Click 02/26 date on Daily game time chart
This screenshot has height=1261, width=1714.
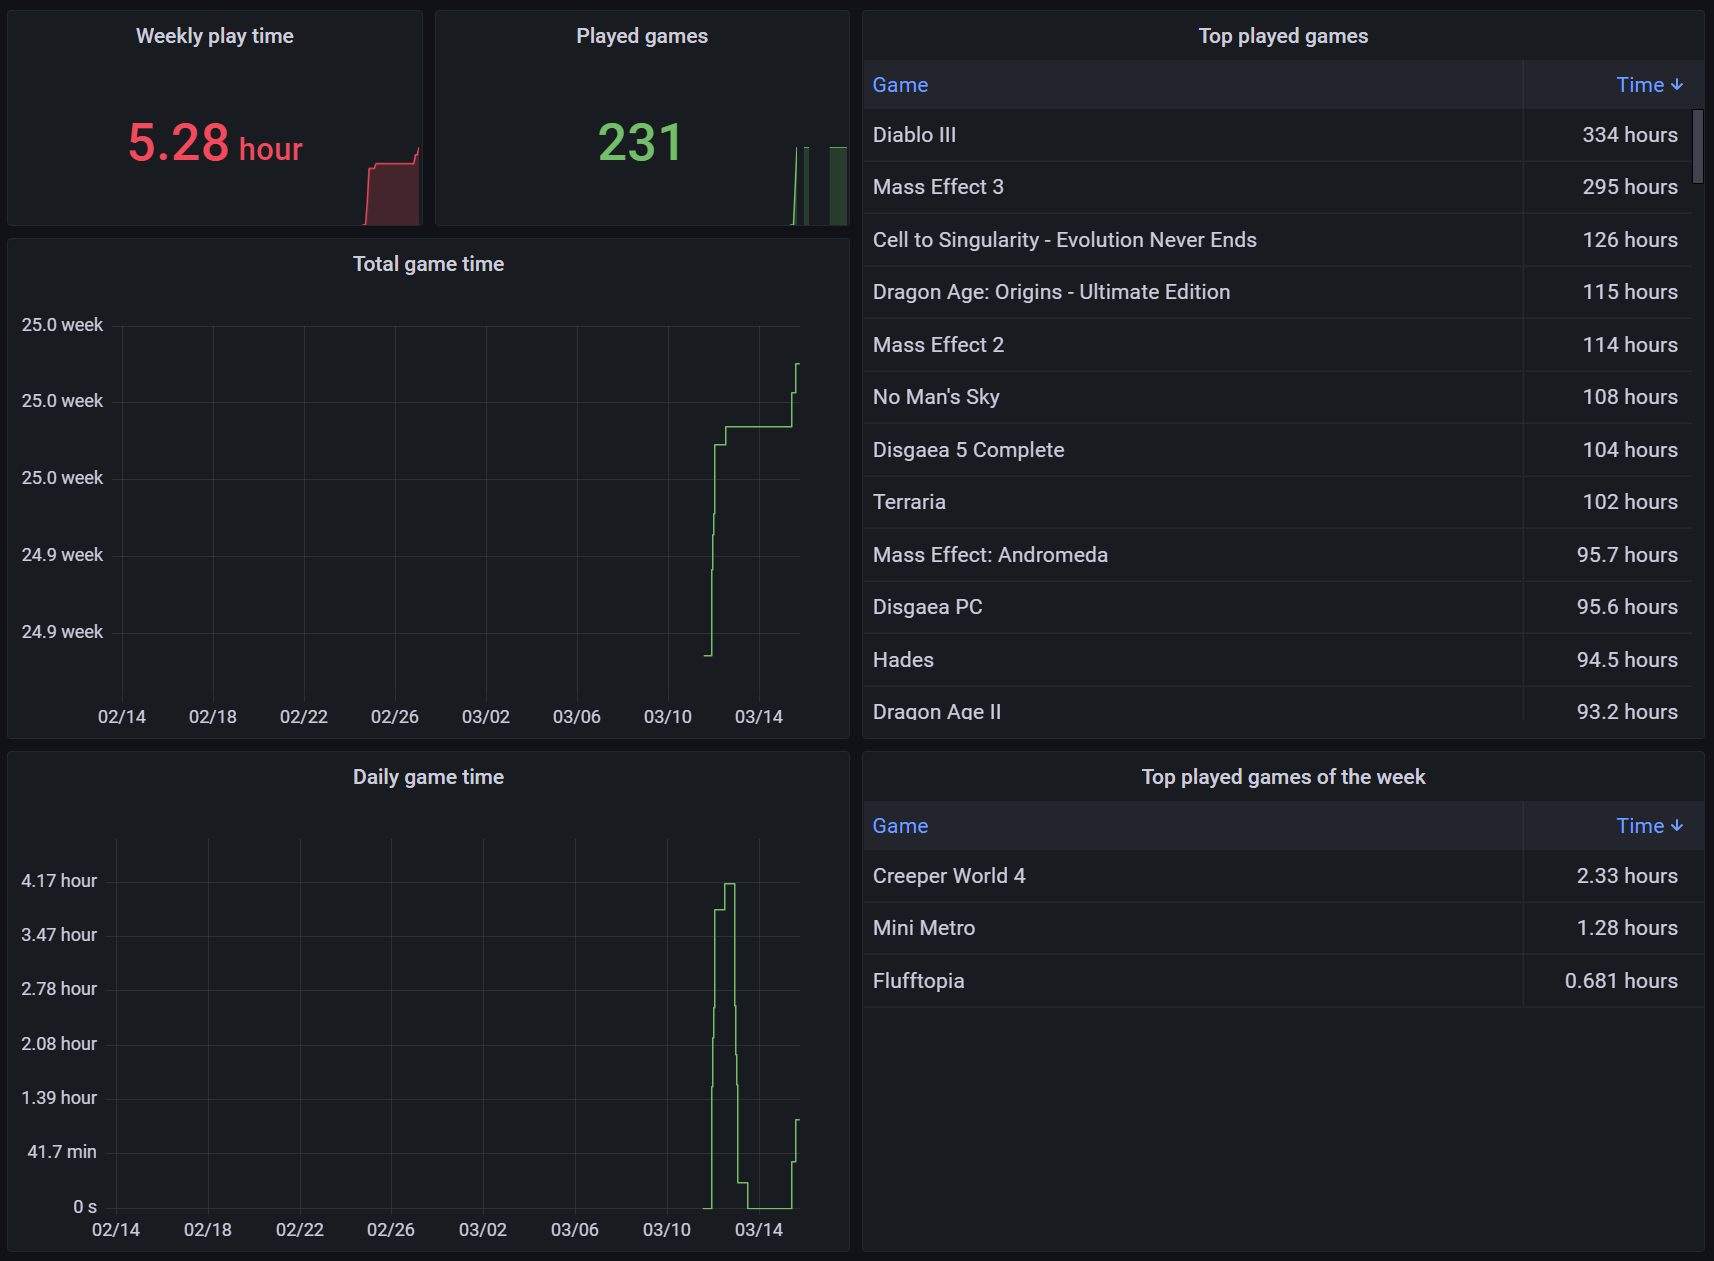click(391, 1230)
